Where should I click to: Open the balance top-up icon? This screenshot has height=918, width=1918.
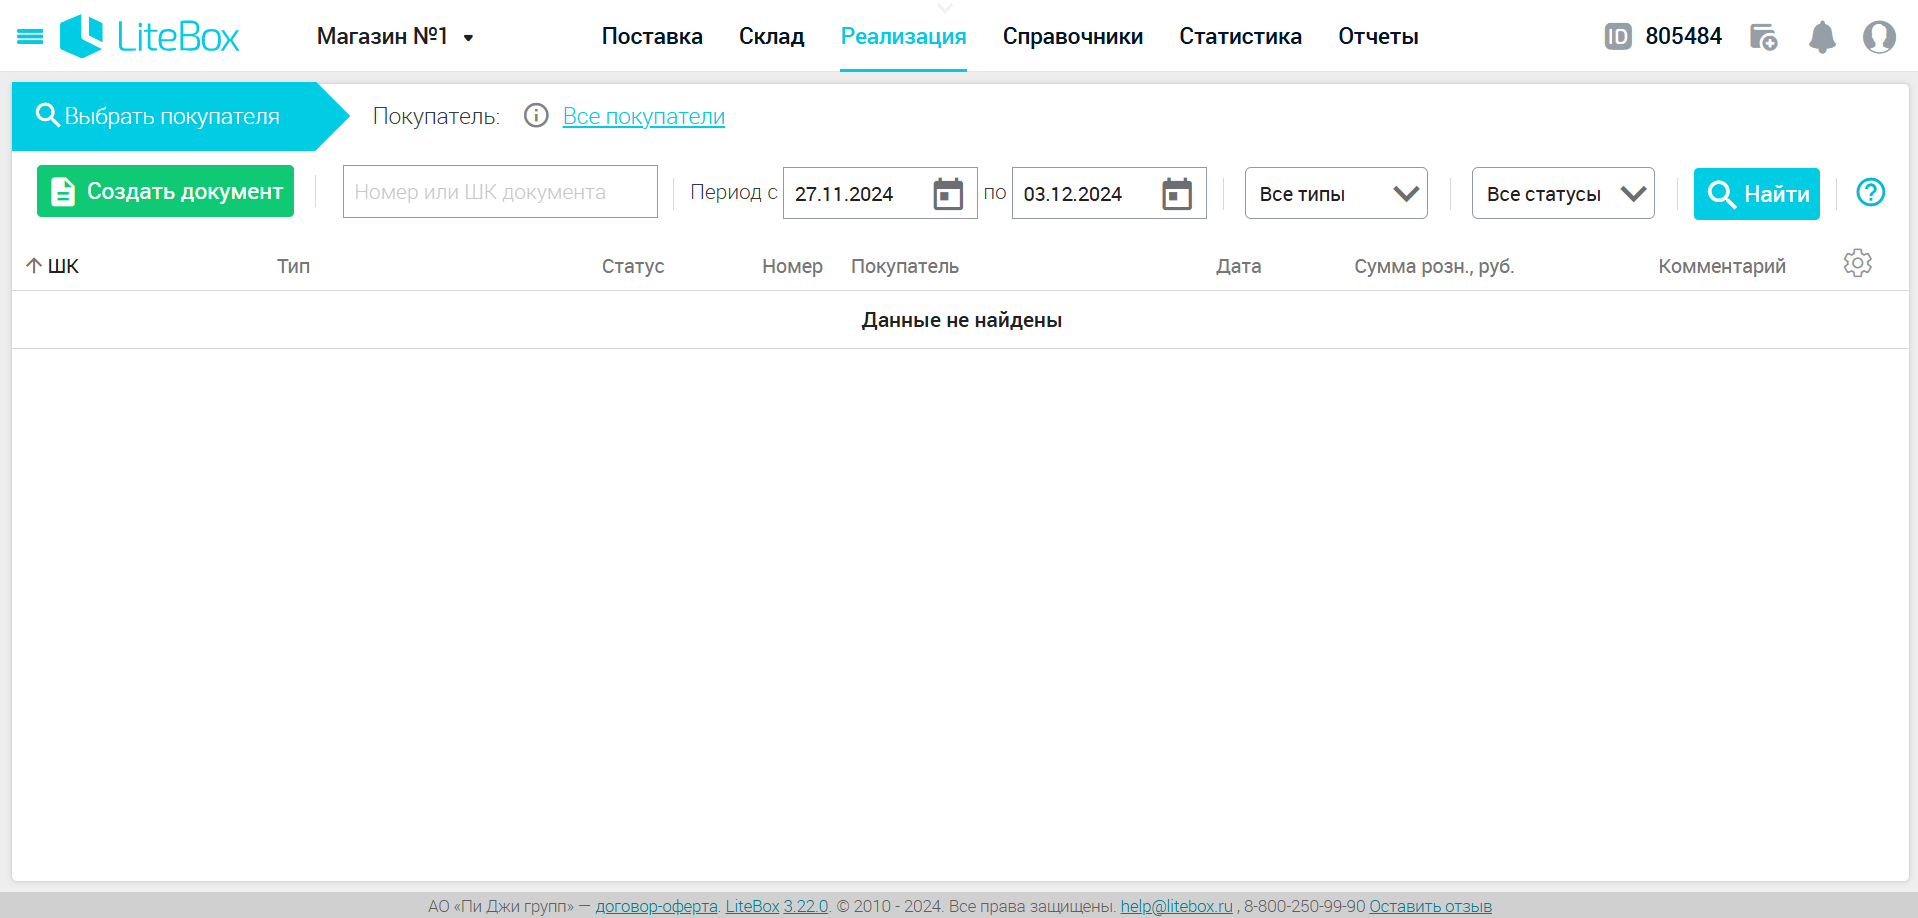click(x=1763, y=37)
